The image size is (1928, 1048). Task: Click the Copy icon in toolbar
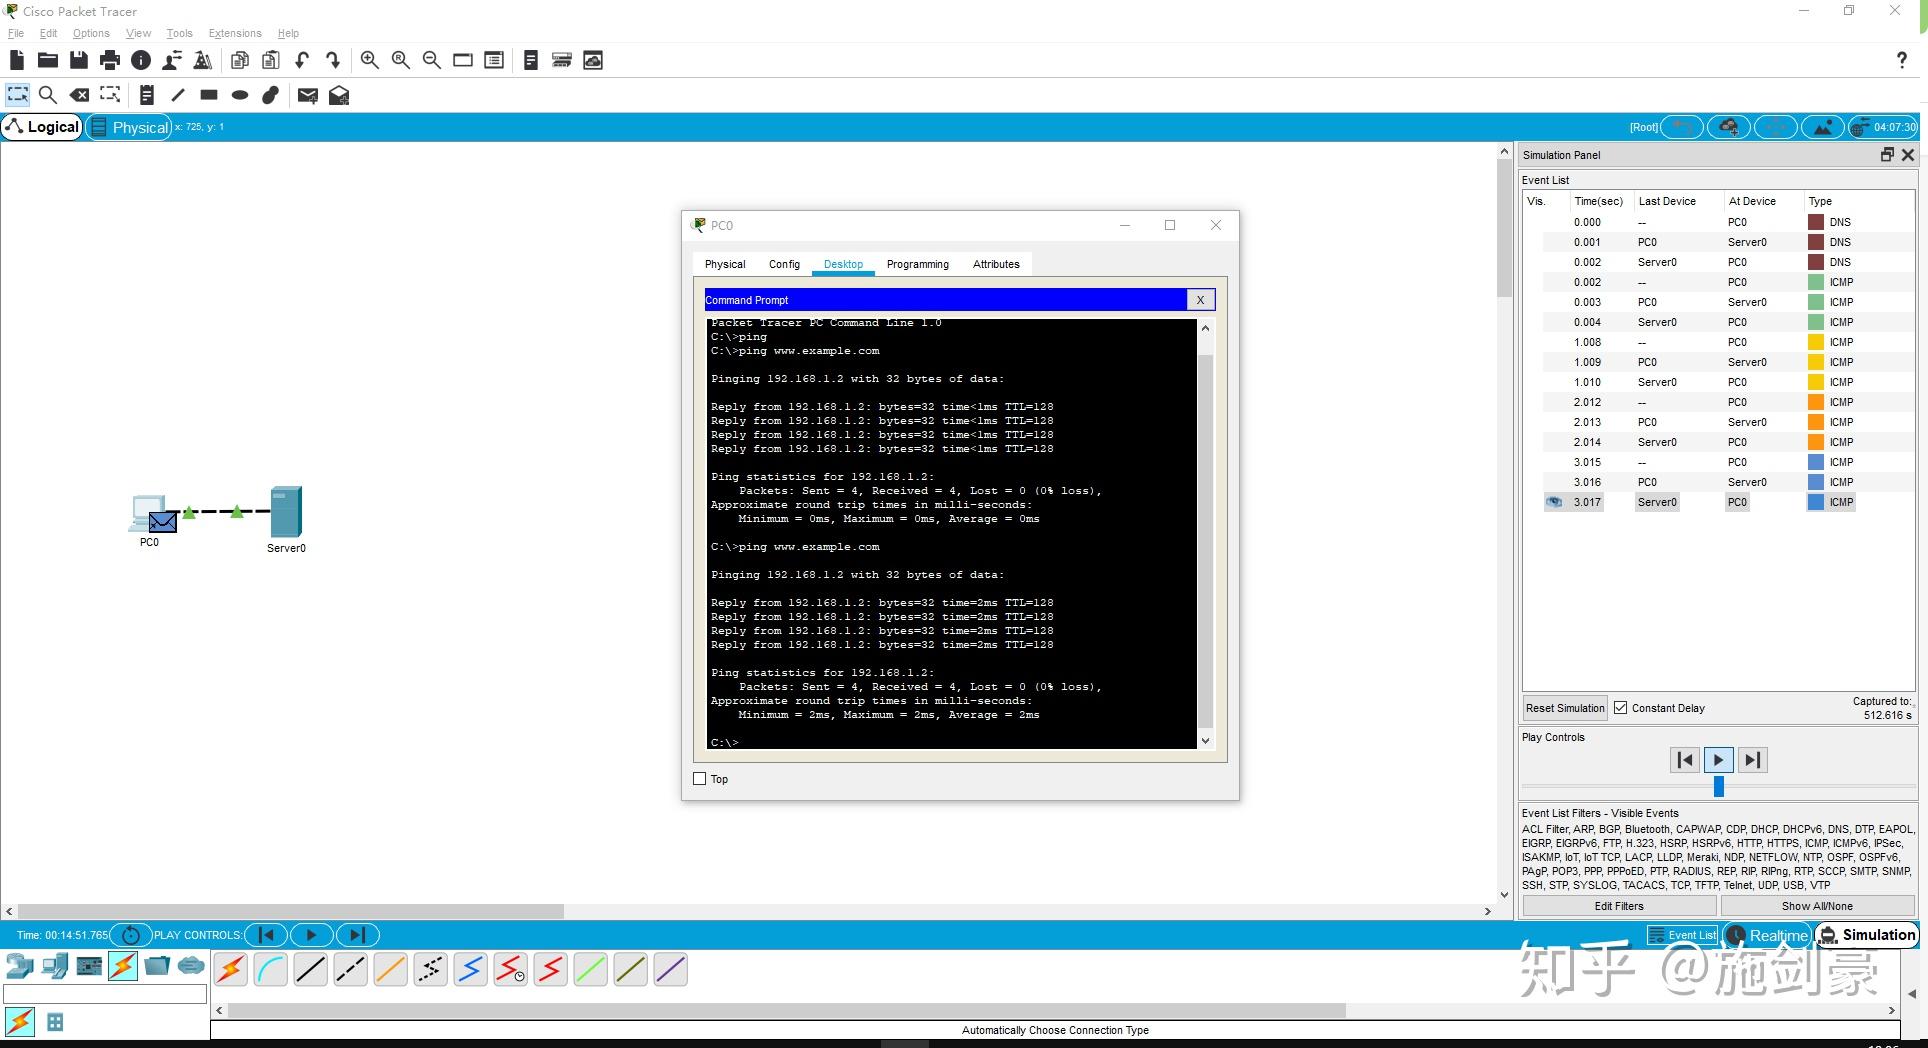point(240,60)
